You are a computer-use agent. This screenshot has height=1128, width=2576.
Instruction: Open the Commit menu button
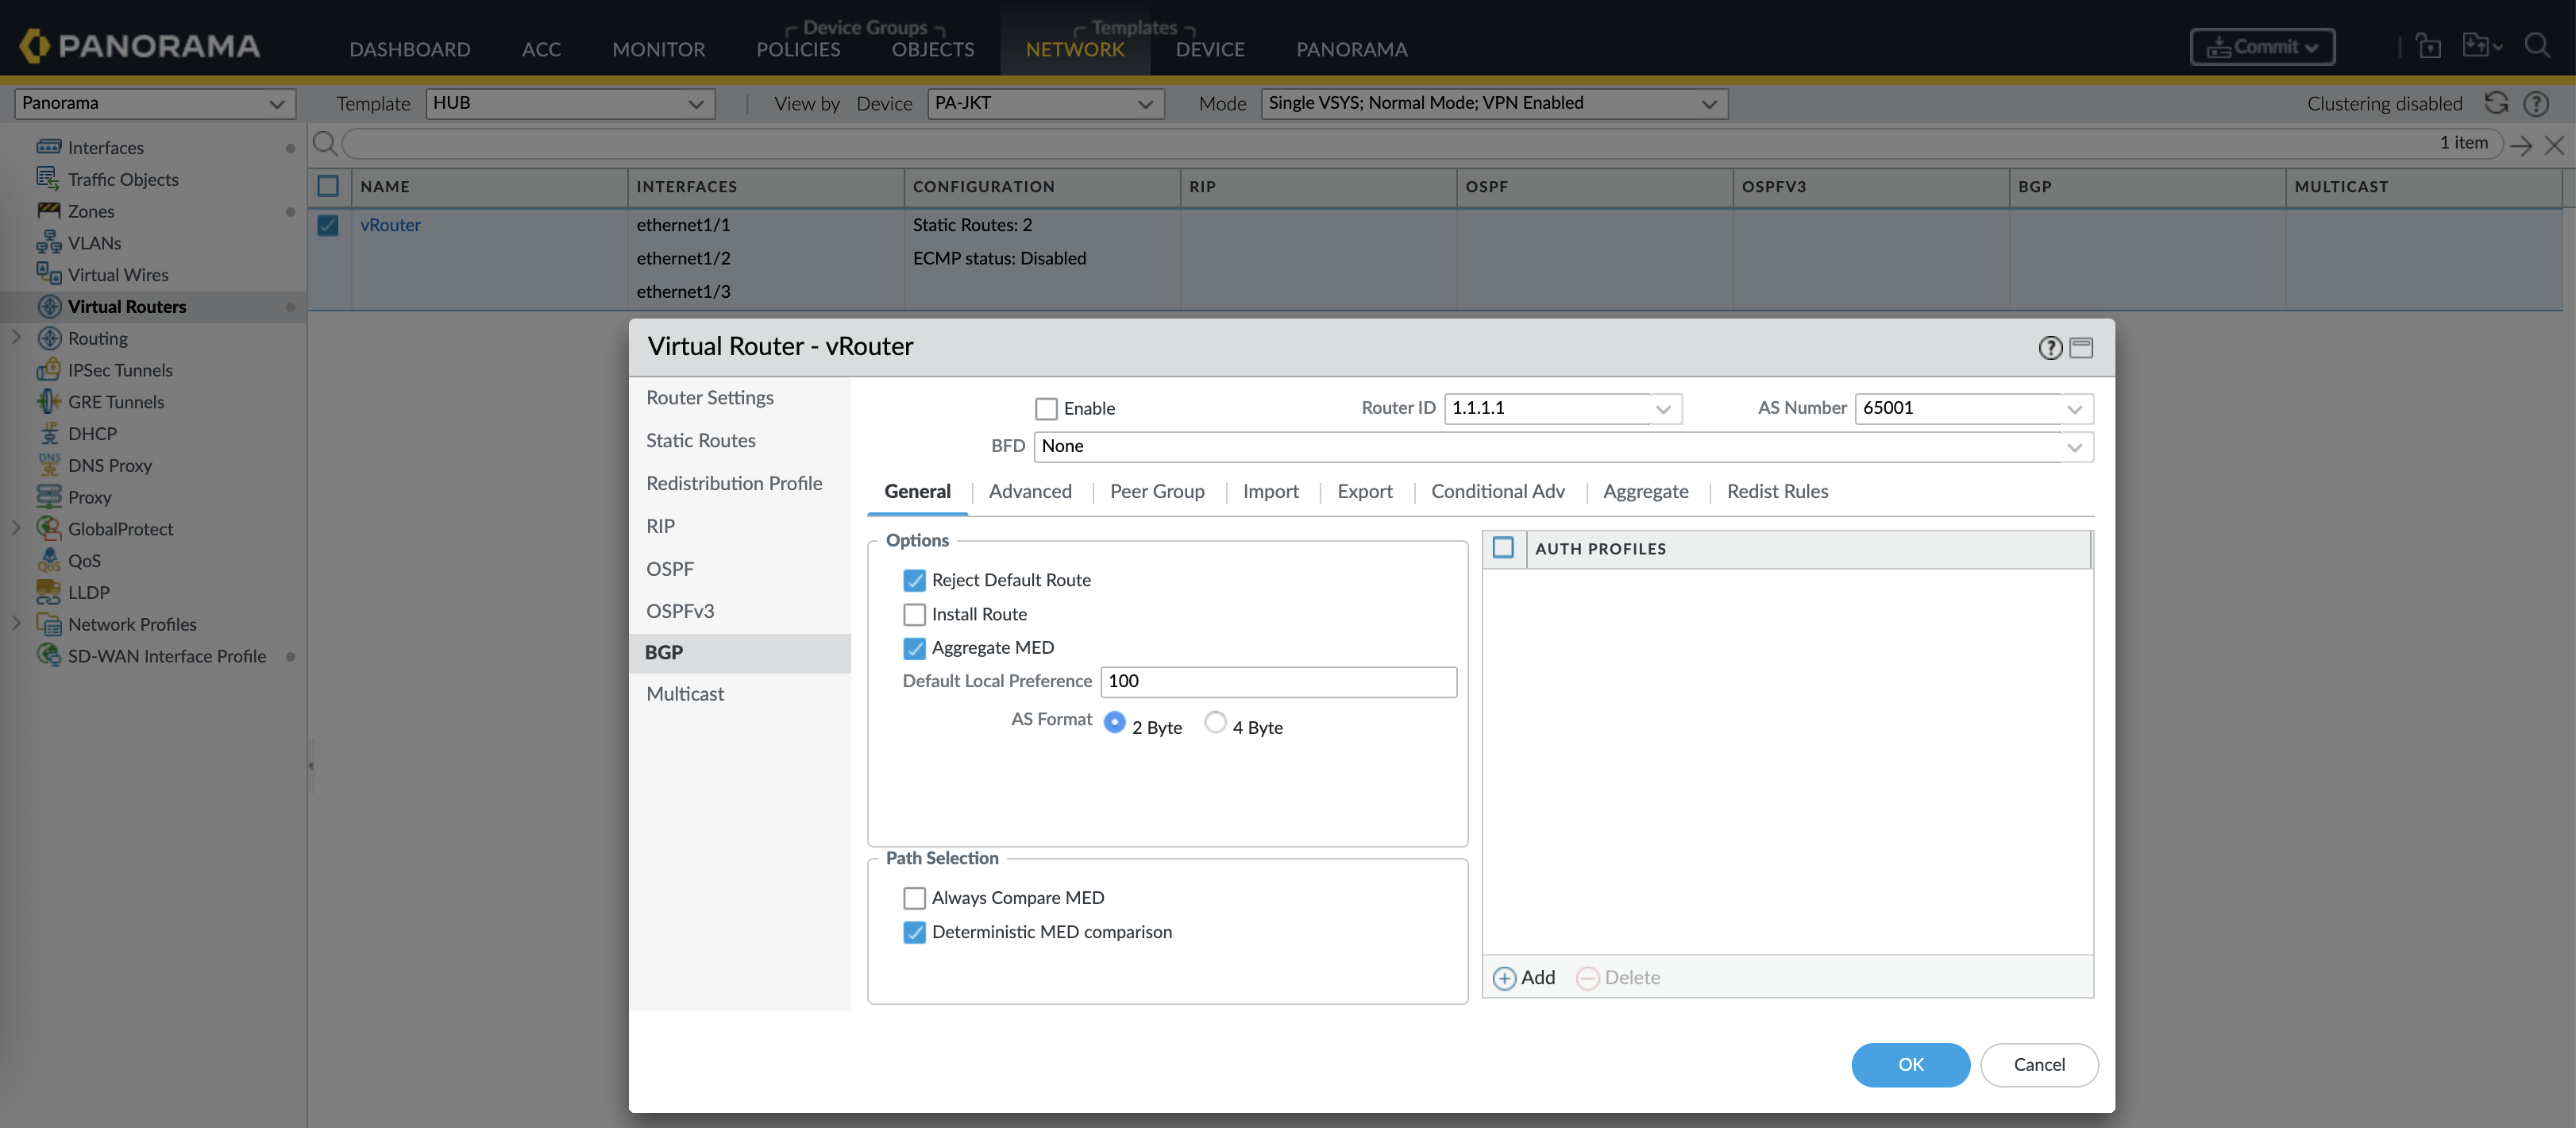[2262, 47]
